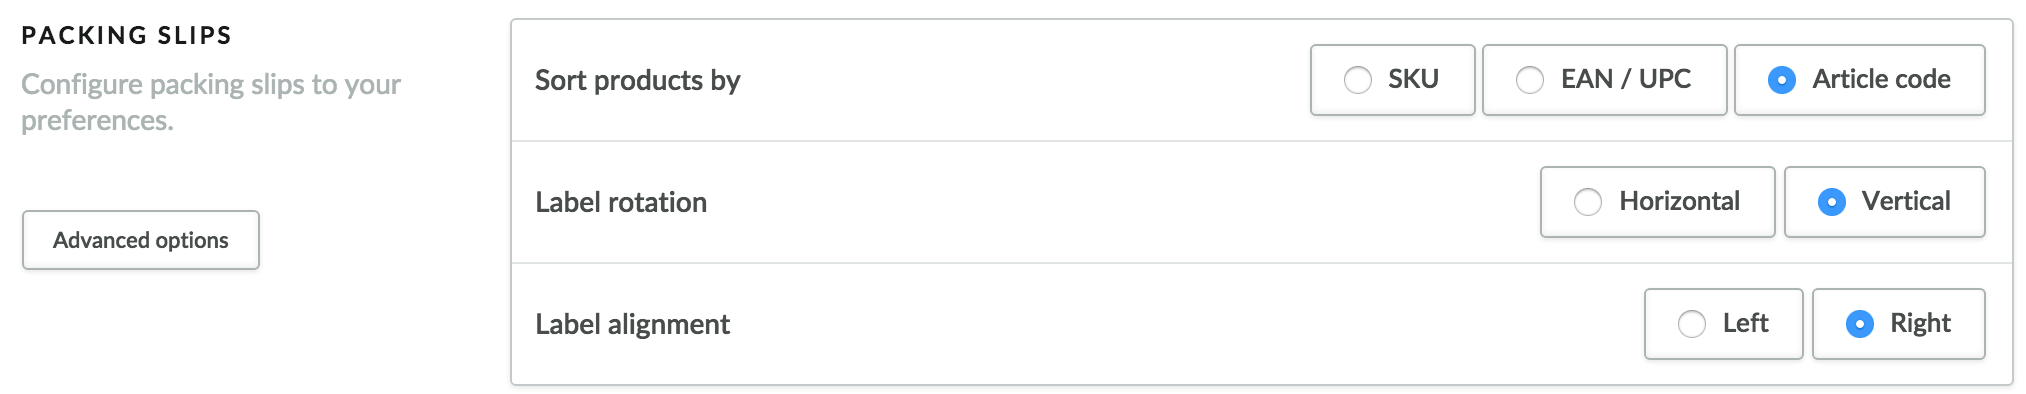
Task: Click the blue radio dot beside Right
Action: [1860, 324]
